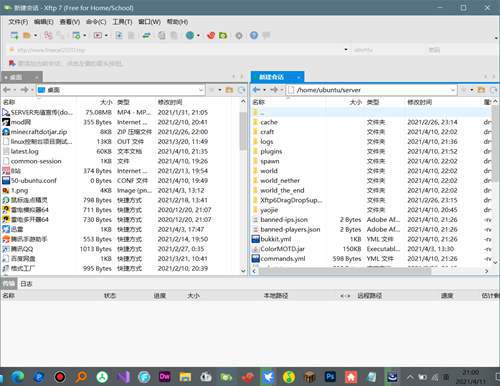Close the 新建会话 session tab
This screenshot has height=386, width=500.
tap(299, 77)
